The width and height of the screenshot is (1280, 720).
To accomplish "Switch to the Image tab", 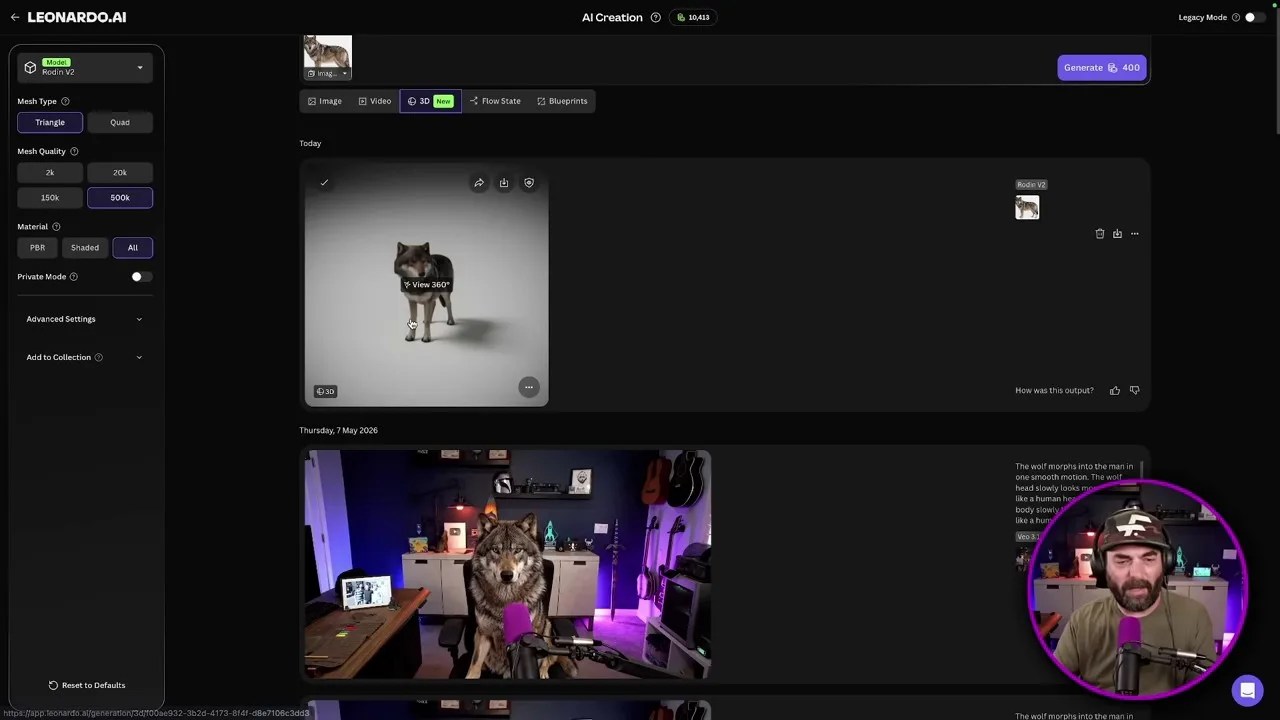I will tap(325, 101).
